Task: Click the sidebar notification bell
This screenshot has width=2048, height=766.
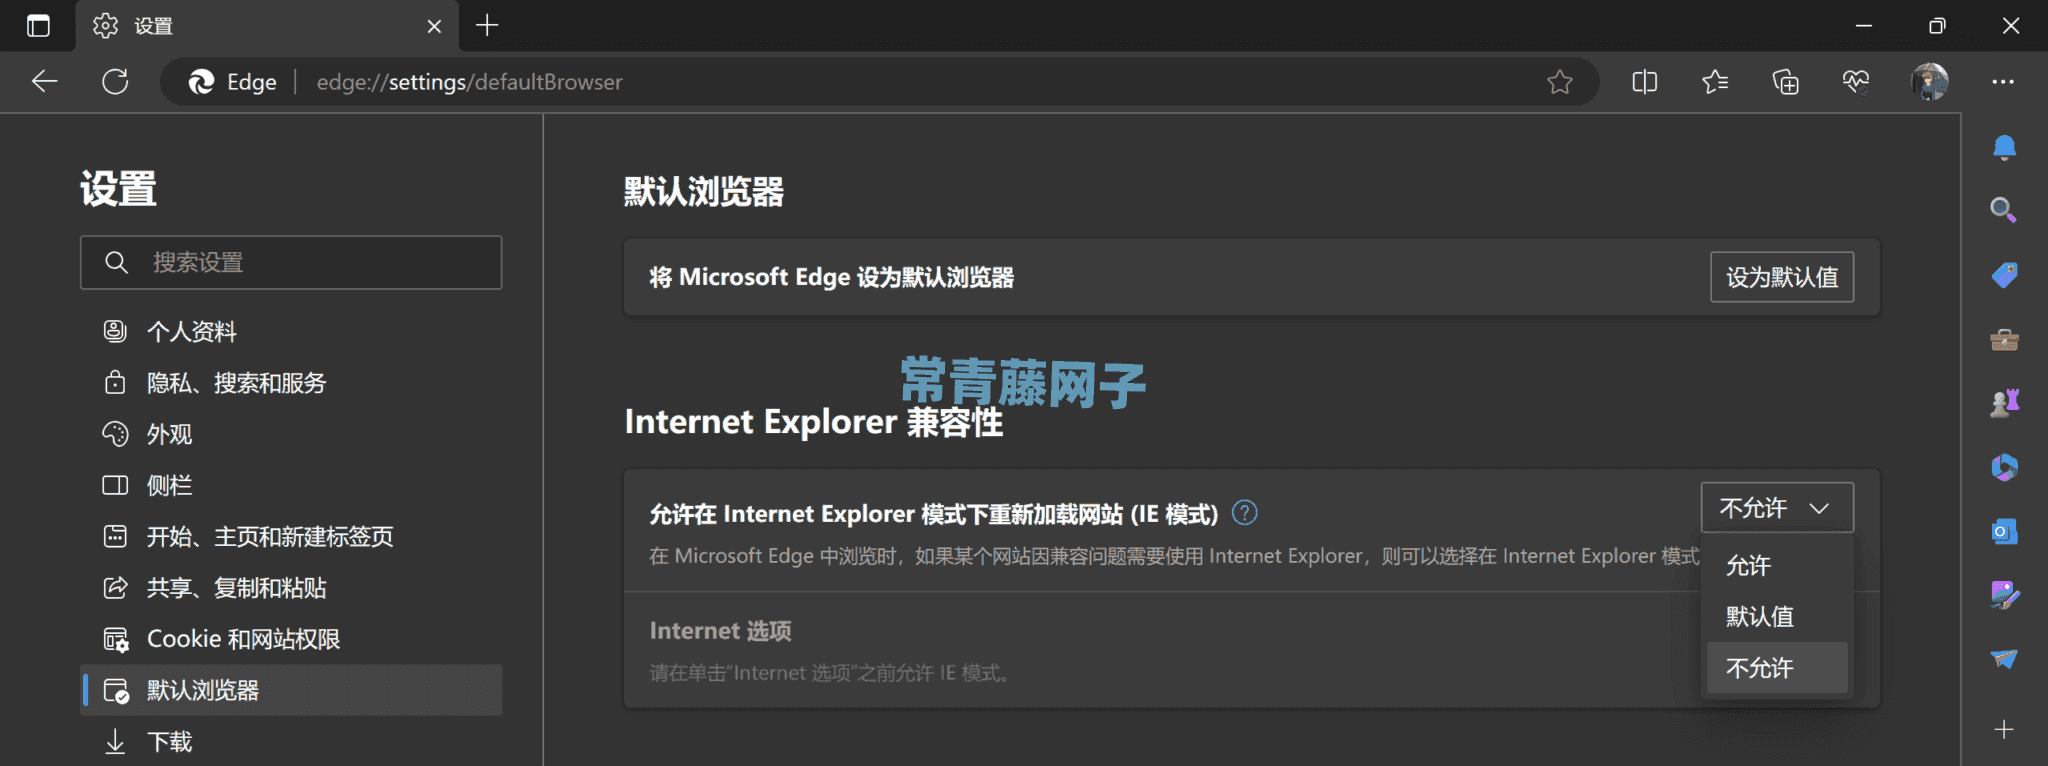Action: click(2004, 148)
